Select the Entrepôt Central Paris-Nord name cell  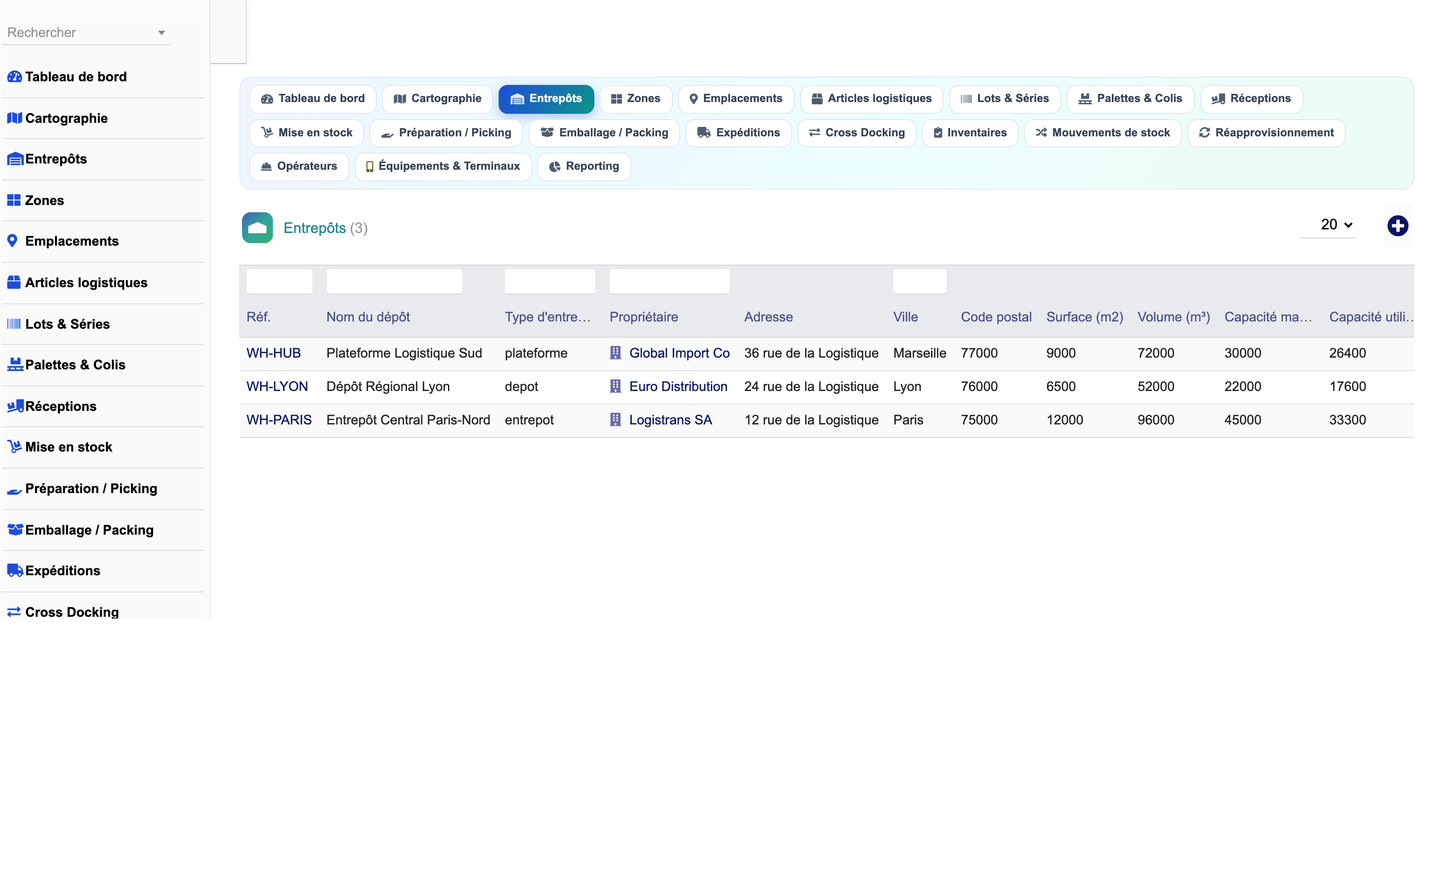(x=408, y=420)
